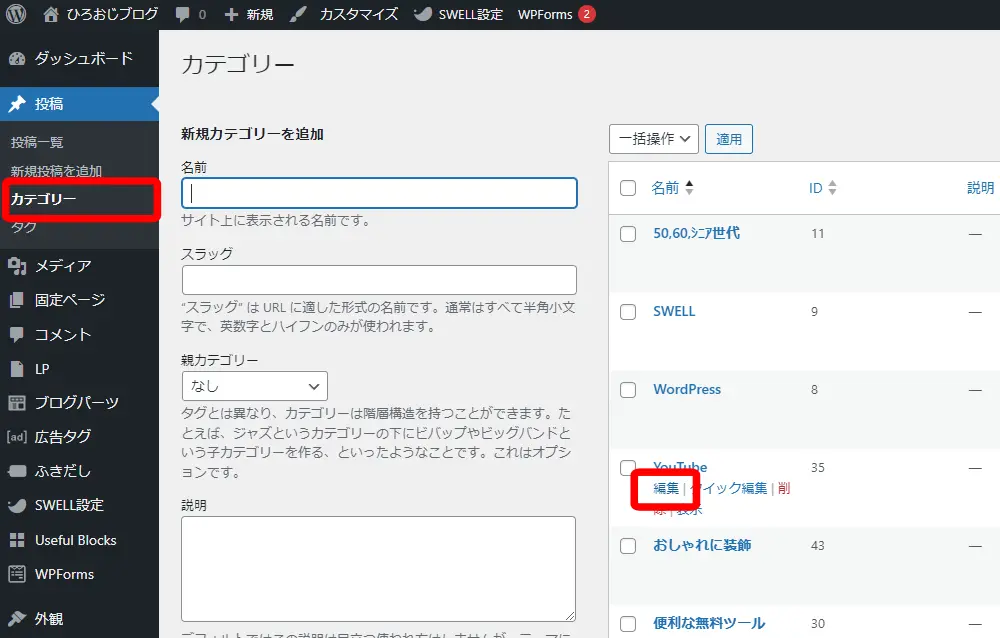
Task: Open ダッシュボード gauge icon
Action: [x=17, y=59]
